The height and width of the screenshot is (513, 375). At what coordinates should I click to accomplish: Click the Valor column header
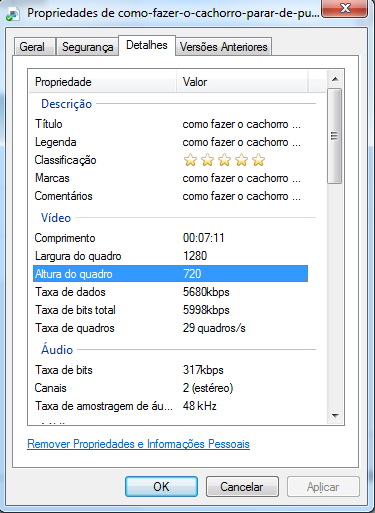pyautogui.click(x=242, y=82)
